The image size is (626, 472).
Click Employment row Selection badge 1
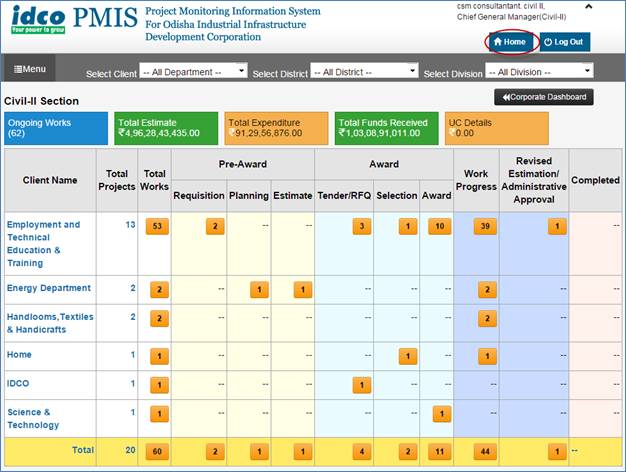[x=408, y=226]
